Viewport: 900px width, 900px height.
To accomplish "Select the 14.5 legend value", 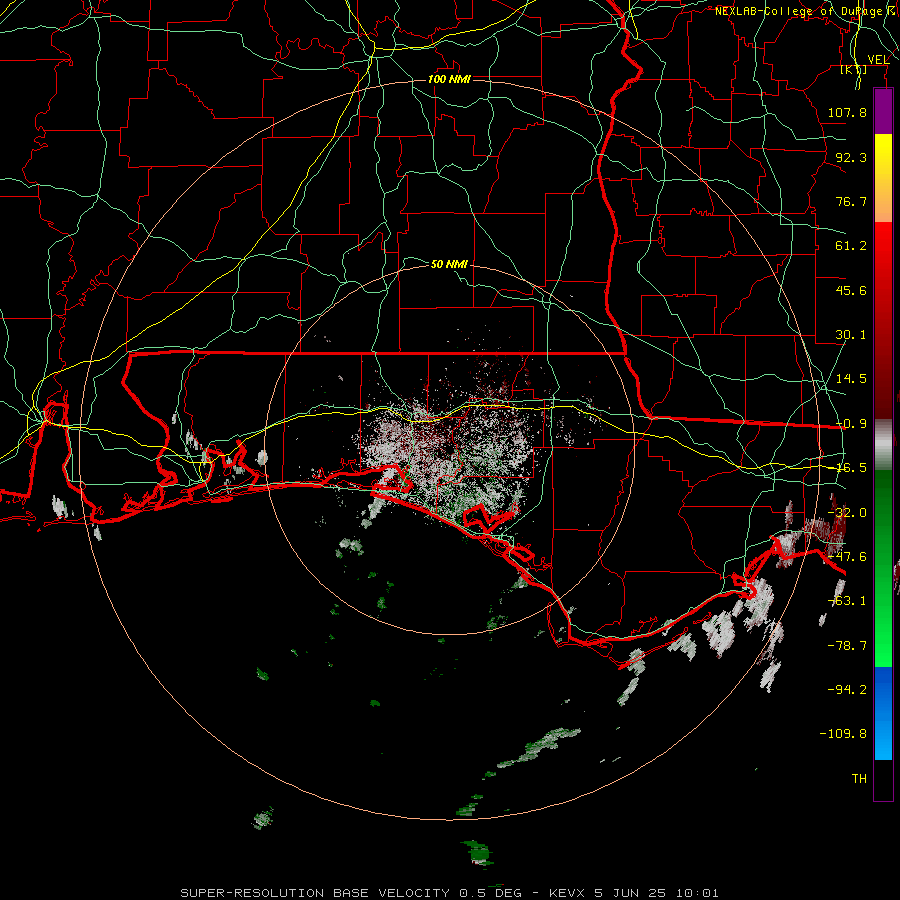I will click(x=851, y=379).
